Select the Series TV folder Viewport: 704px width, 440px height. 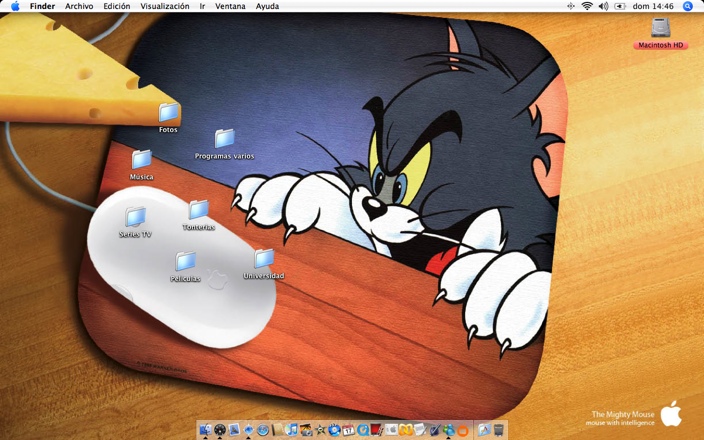pos(135,217)
